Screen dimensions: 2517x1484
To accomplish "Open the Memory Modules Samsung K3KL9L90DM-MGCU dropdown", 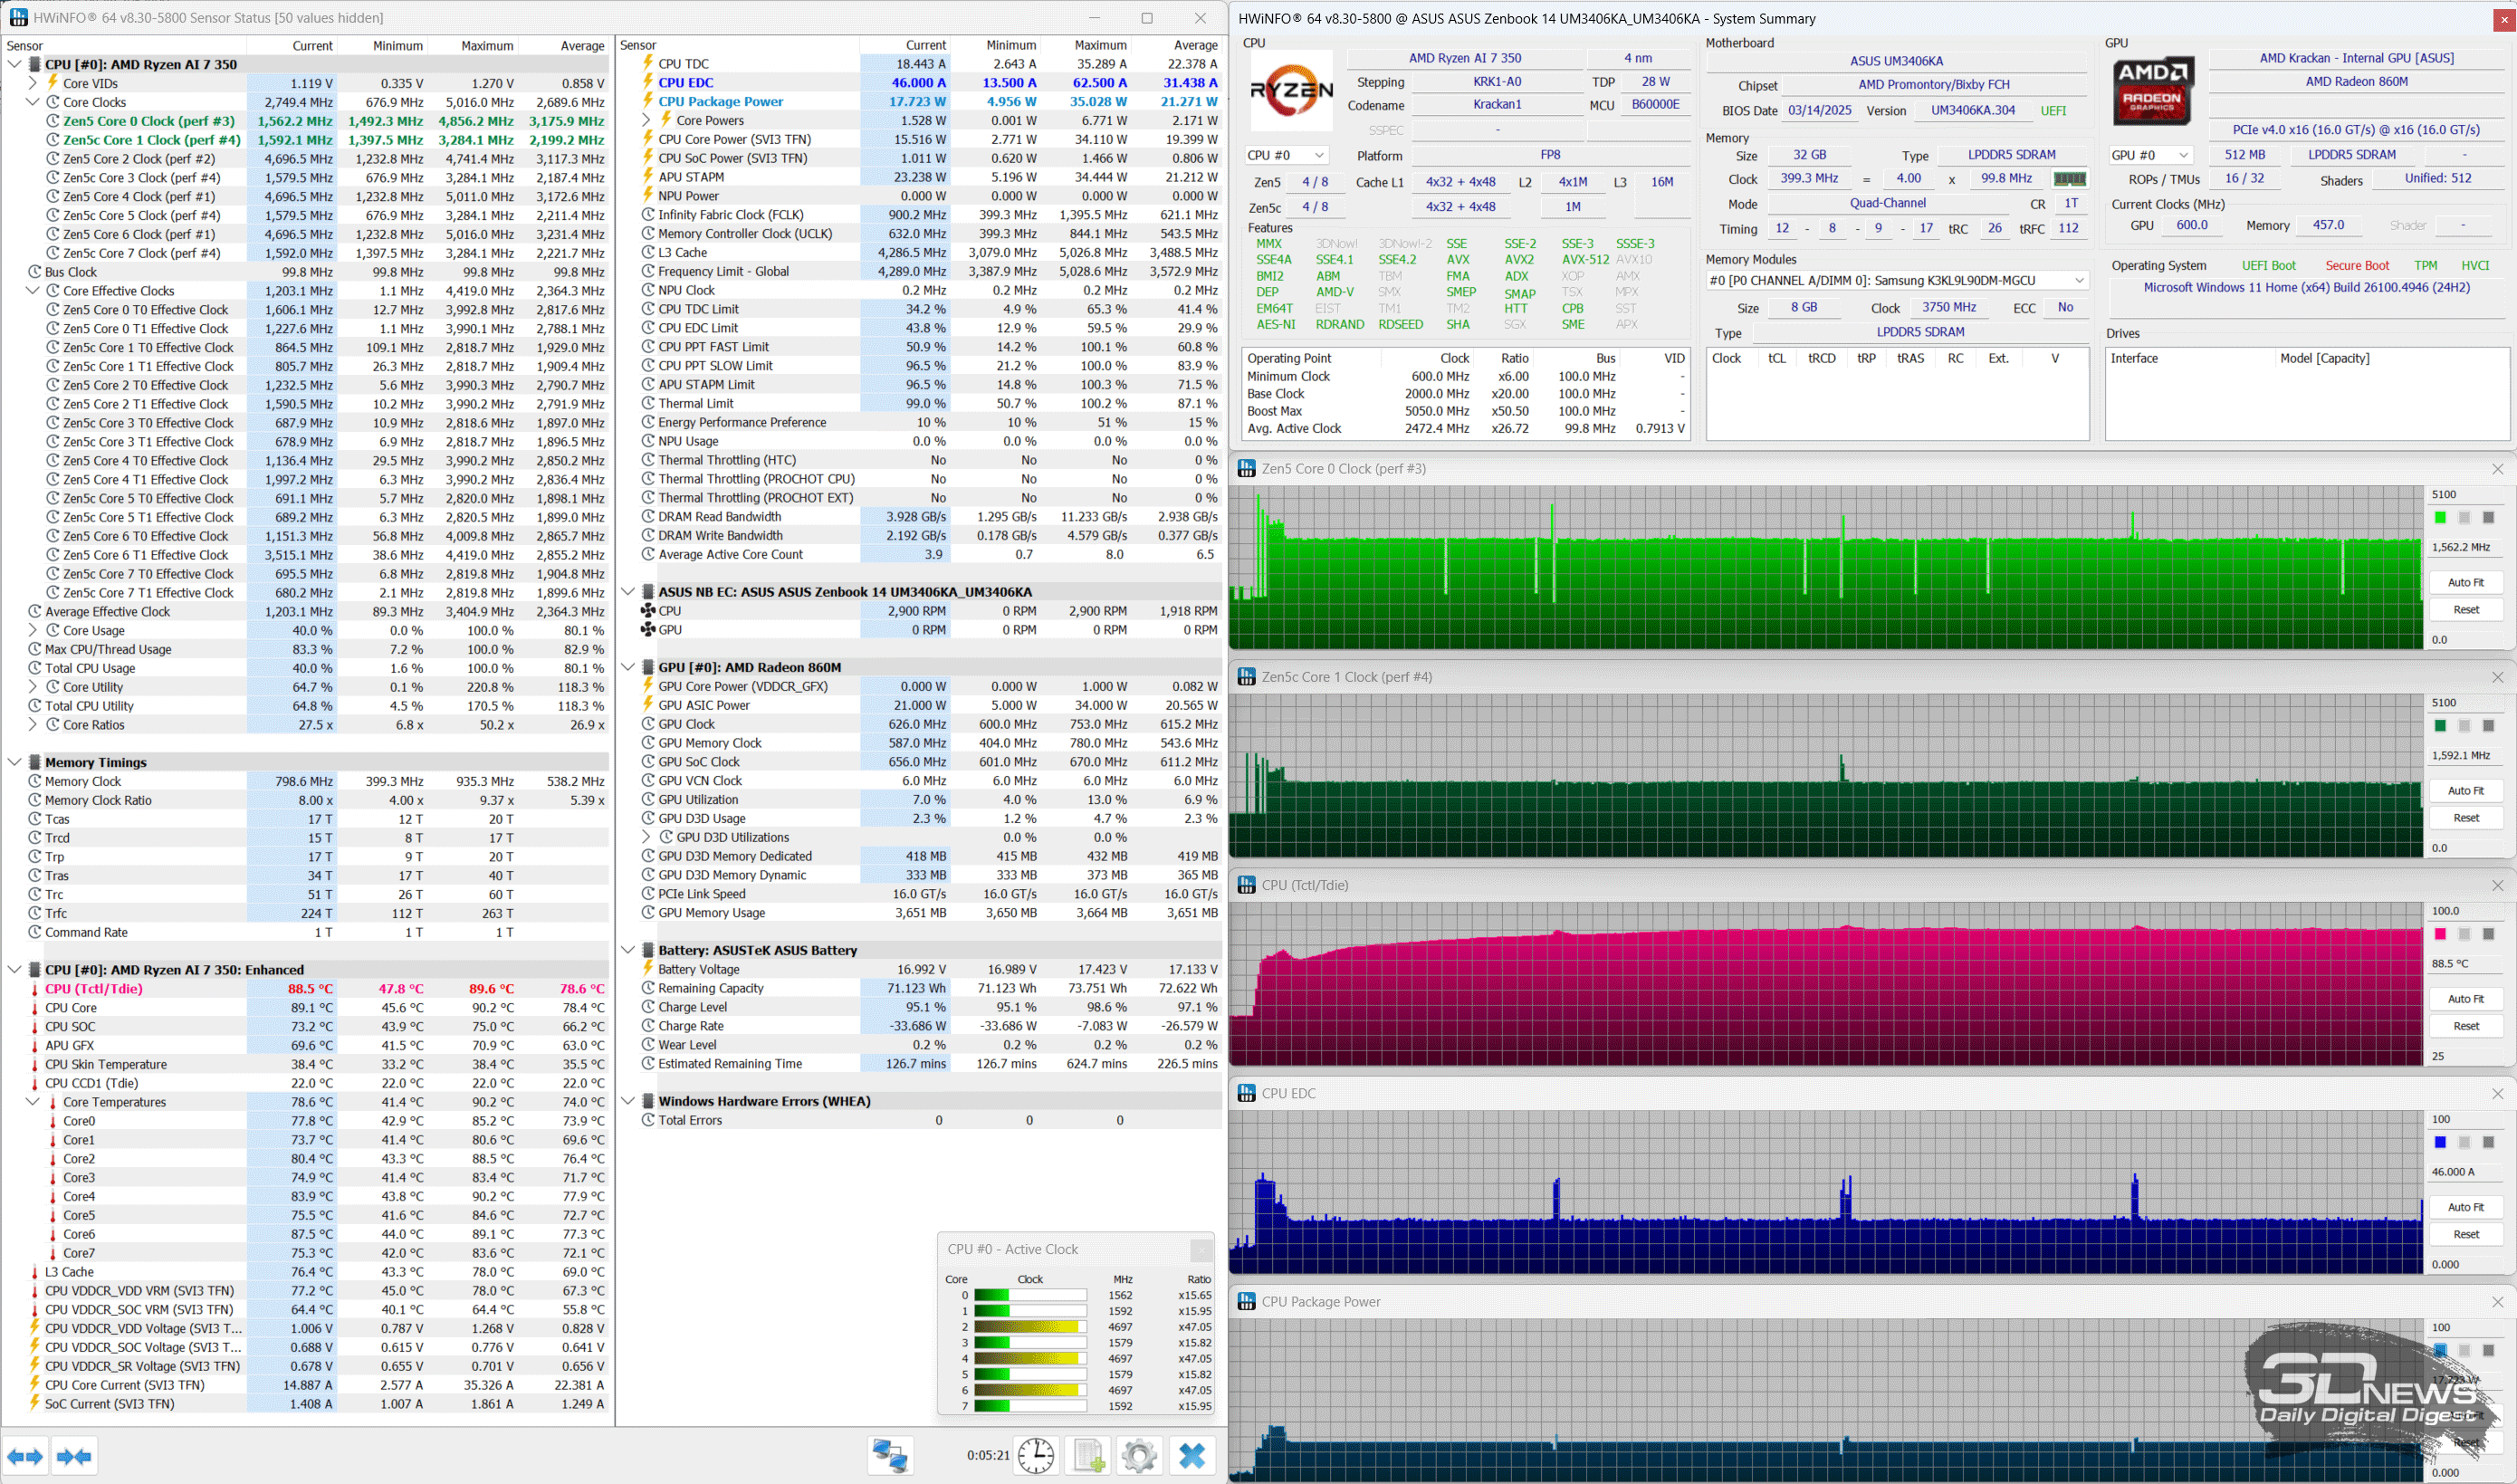I will tap(1897, 281).
